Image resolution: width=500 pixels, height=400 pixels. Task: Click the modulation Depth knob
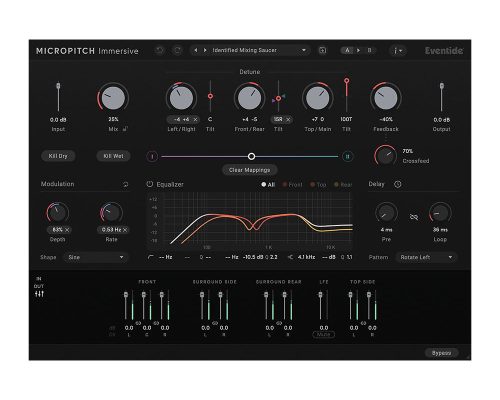pos(57,213)
